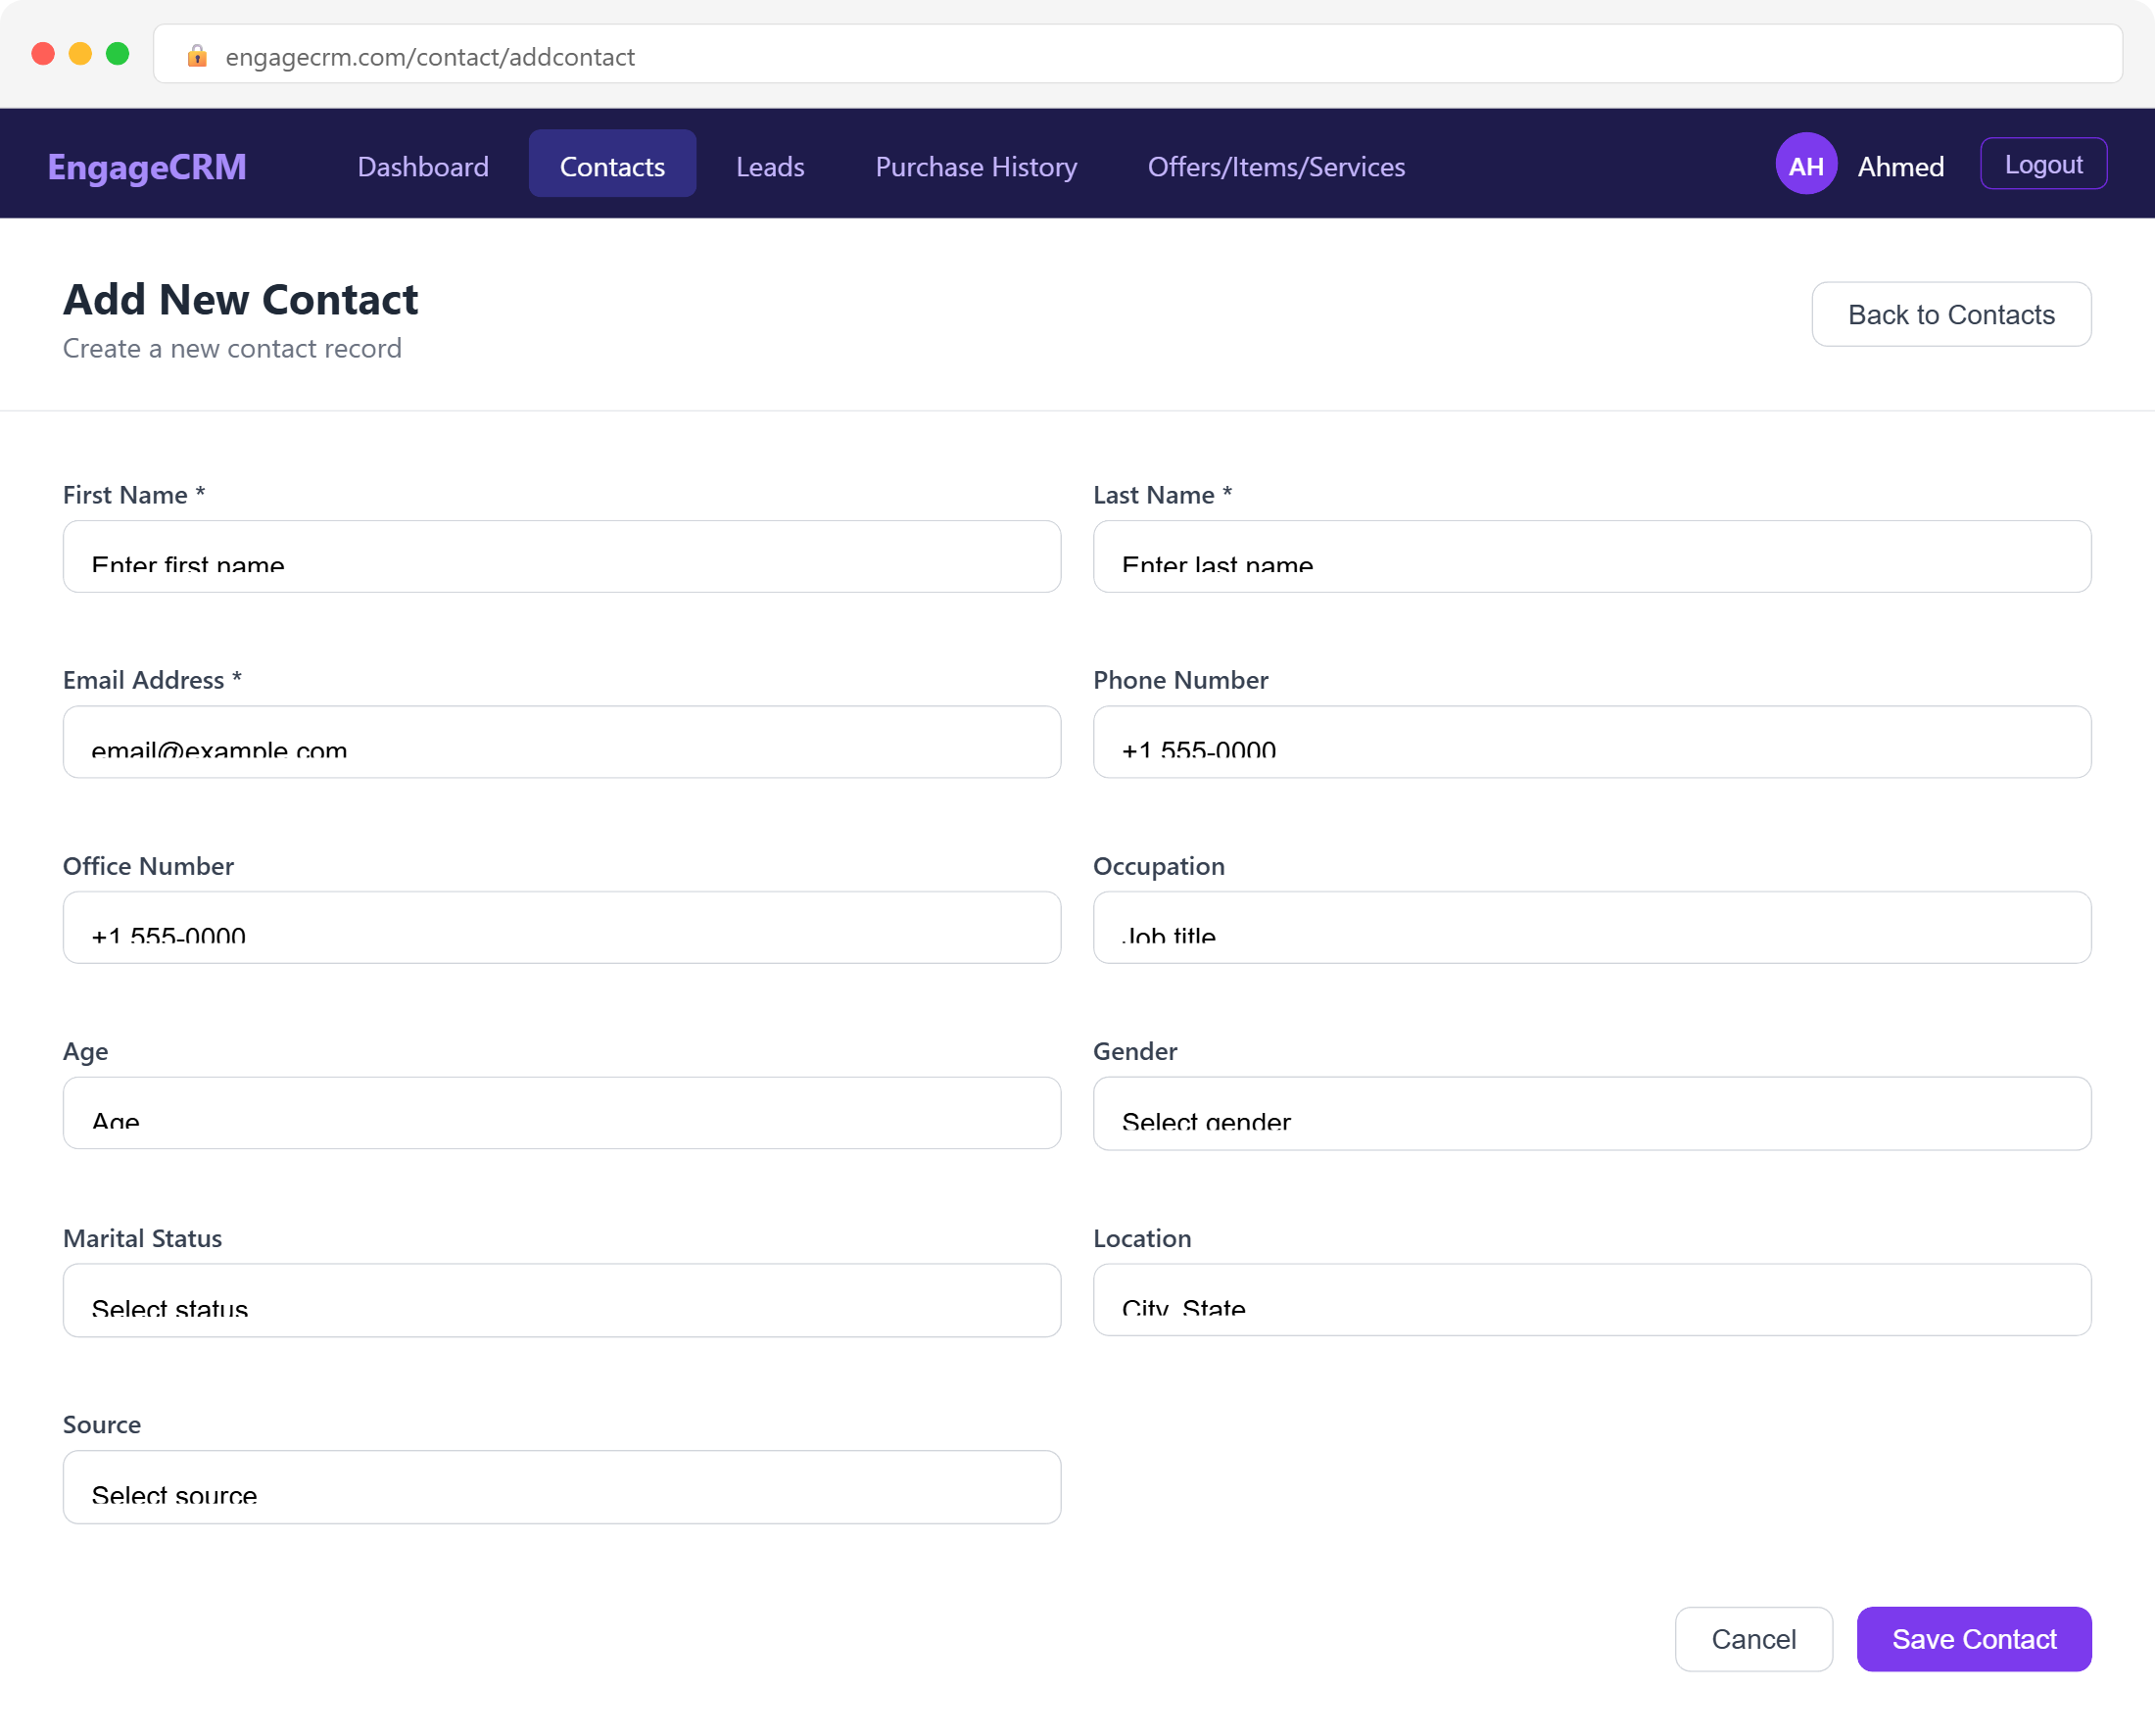
Task: Focus the First Name input field
Action: tap(561, 557)
